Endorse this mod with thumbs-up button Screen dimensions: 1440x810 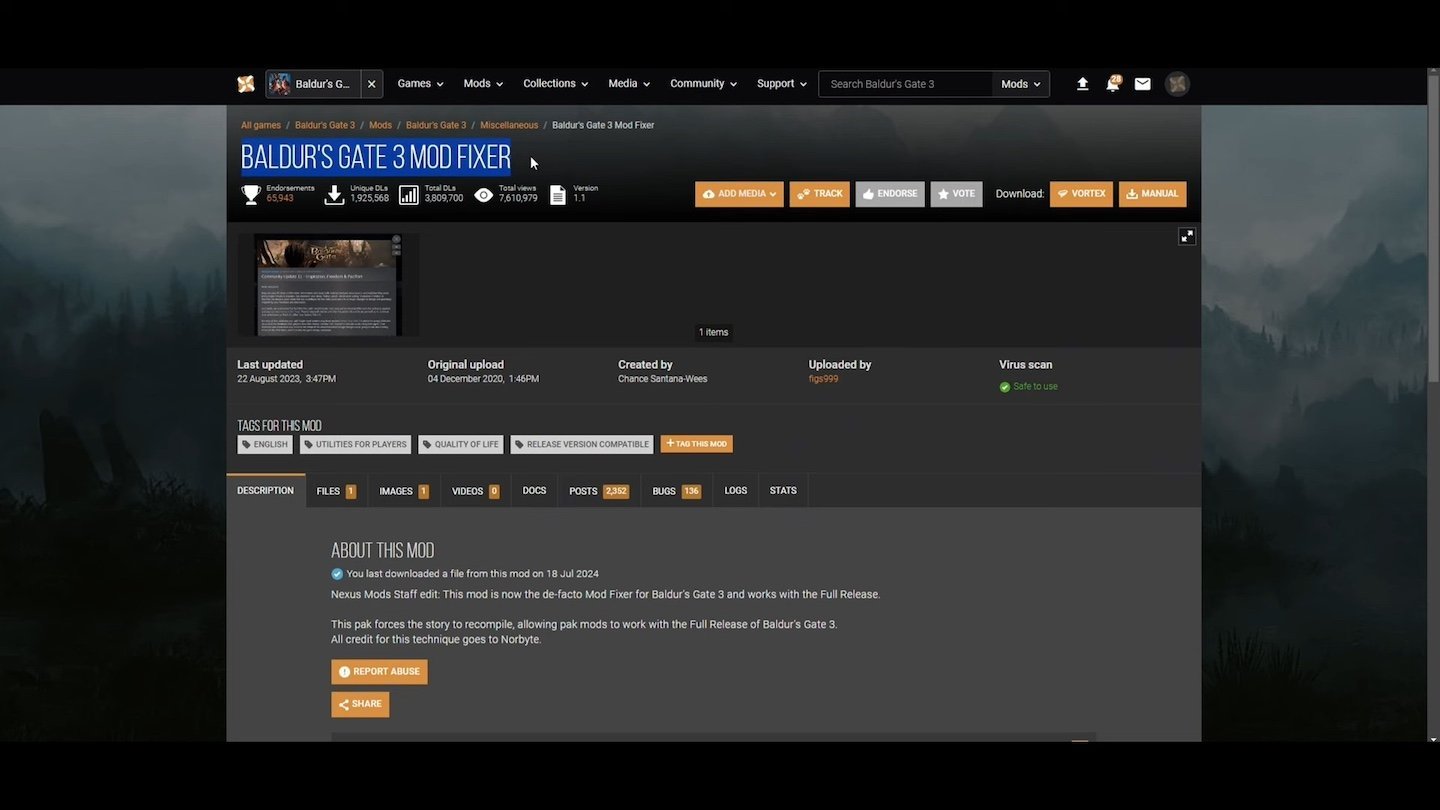coord(889,194)
